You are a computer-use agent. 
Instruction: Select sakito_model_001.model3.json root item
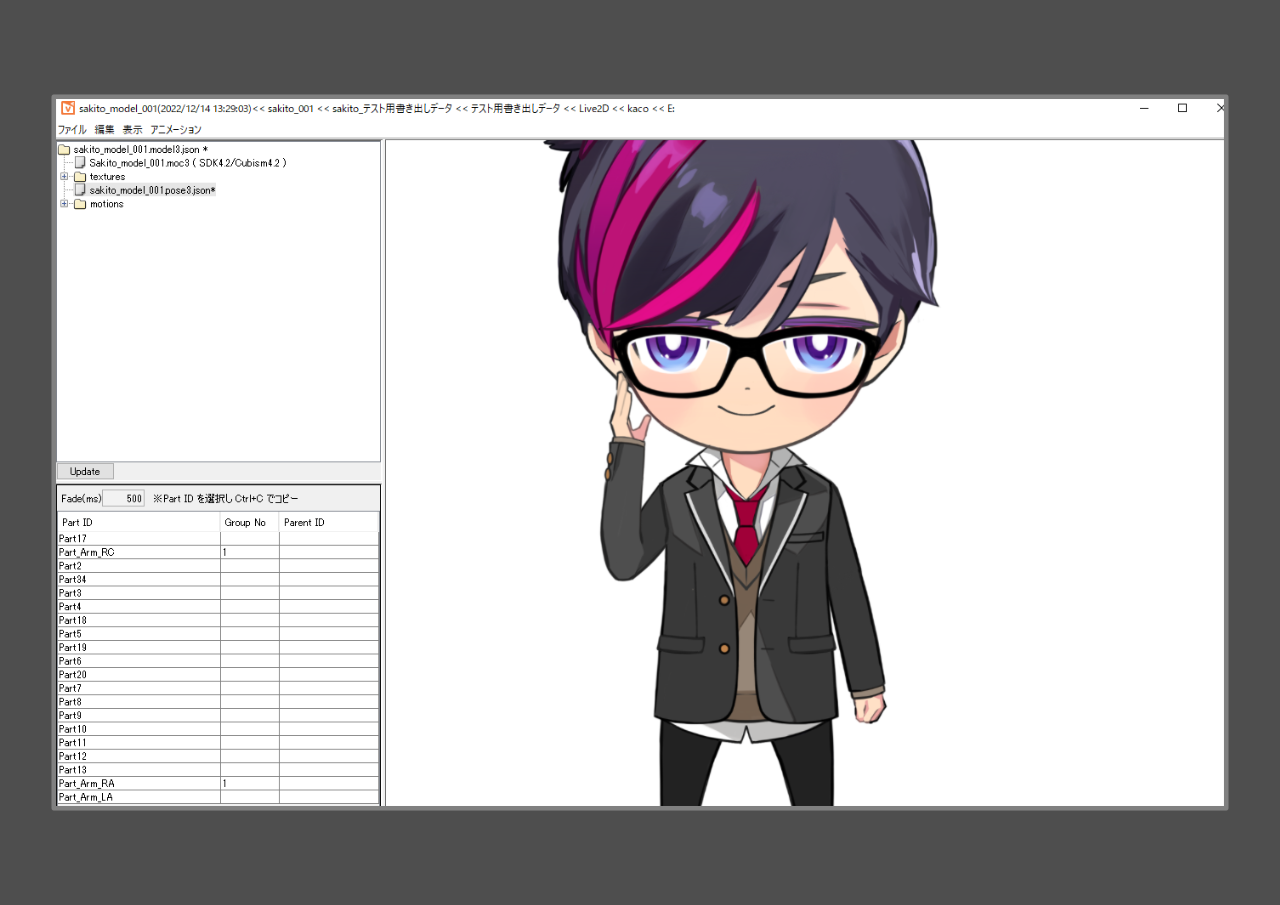pos(140,149)
